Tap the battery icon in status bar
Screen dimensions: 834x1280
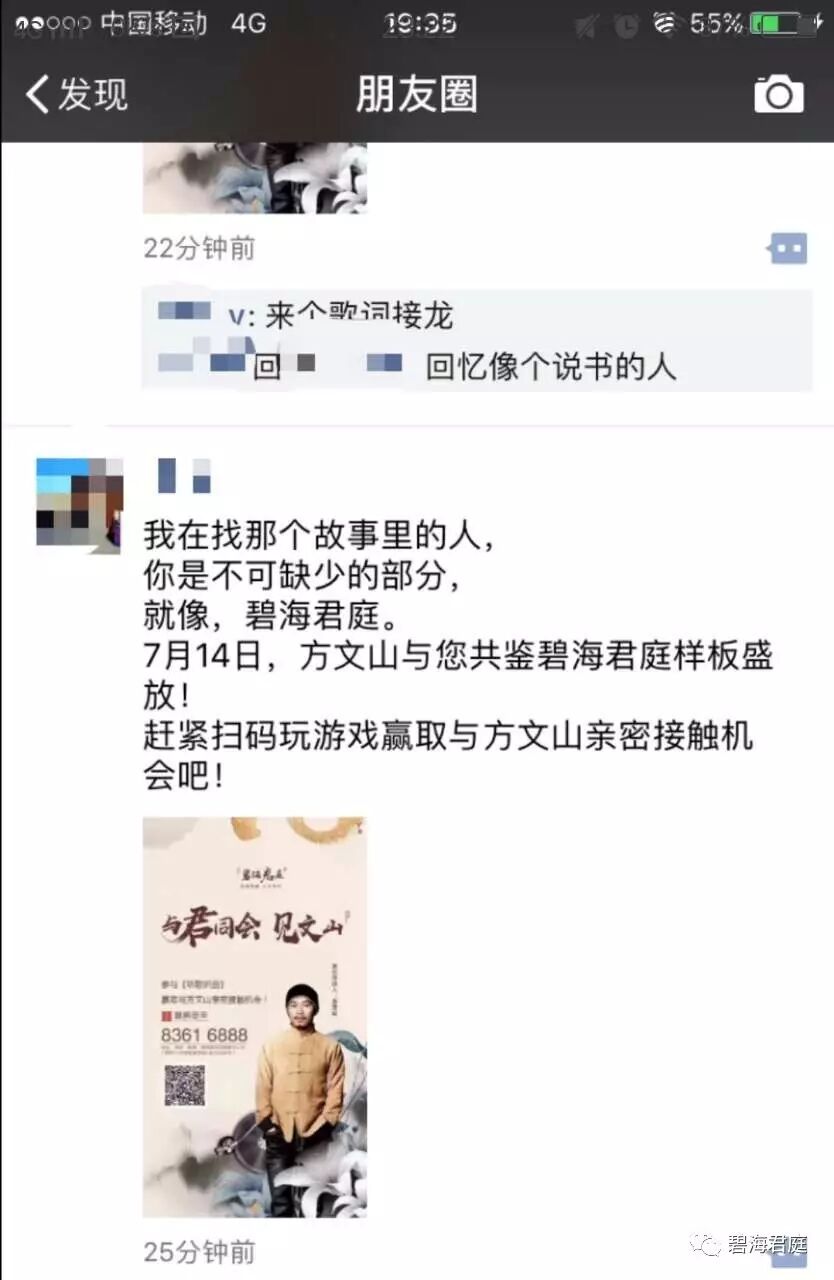coord(782,23)
